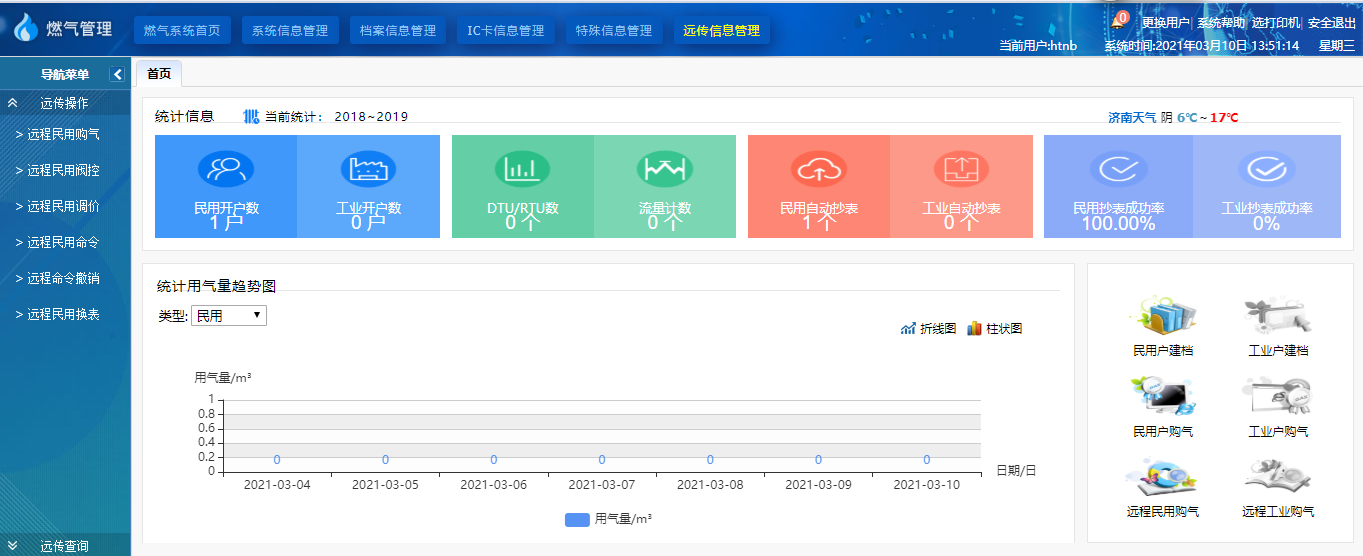Open the 类型 dropdown showing 民用
This screenshot has width=1363, height=556.
tap(228, 316)
